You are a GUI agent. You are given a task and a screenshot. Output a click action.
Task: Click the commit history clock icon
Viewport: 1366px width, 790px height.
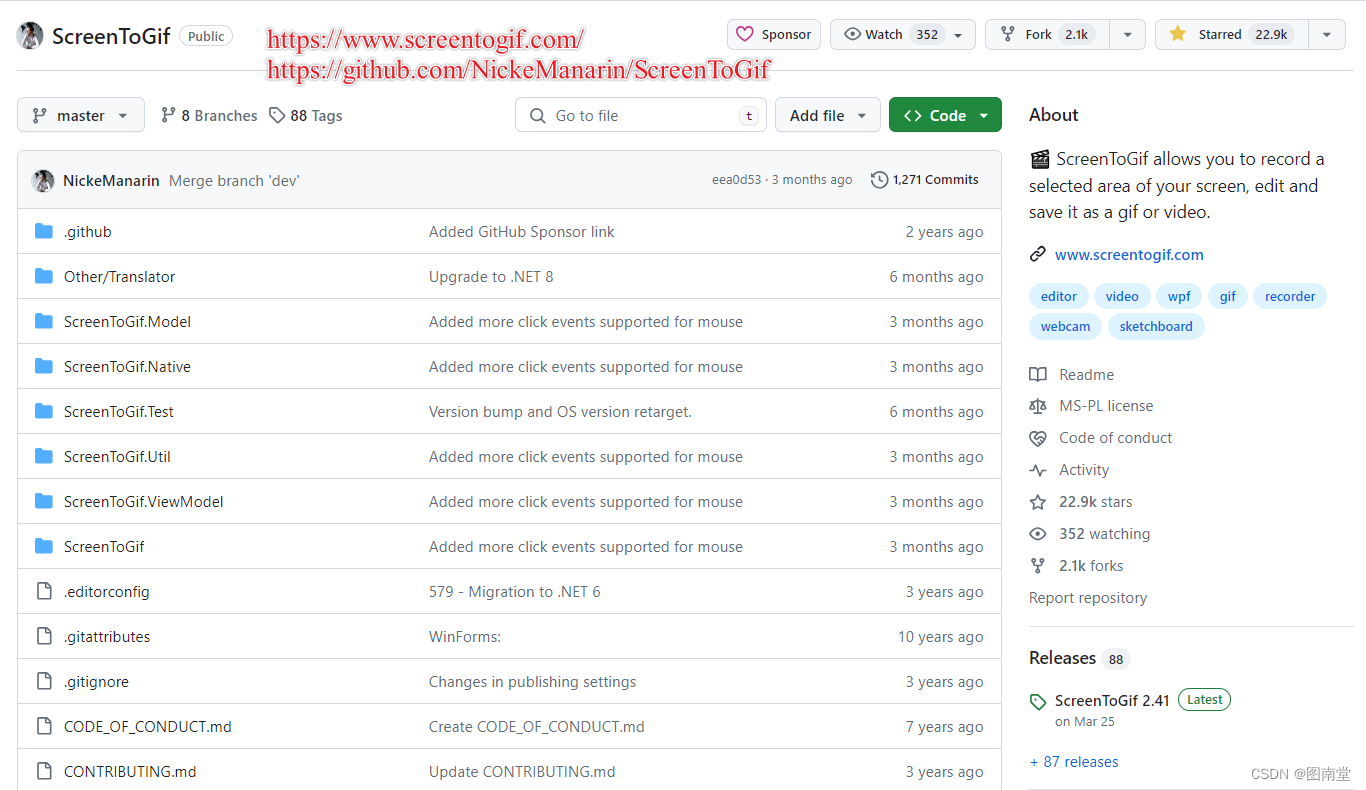pos(879,180)
